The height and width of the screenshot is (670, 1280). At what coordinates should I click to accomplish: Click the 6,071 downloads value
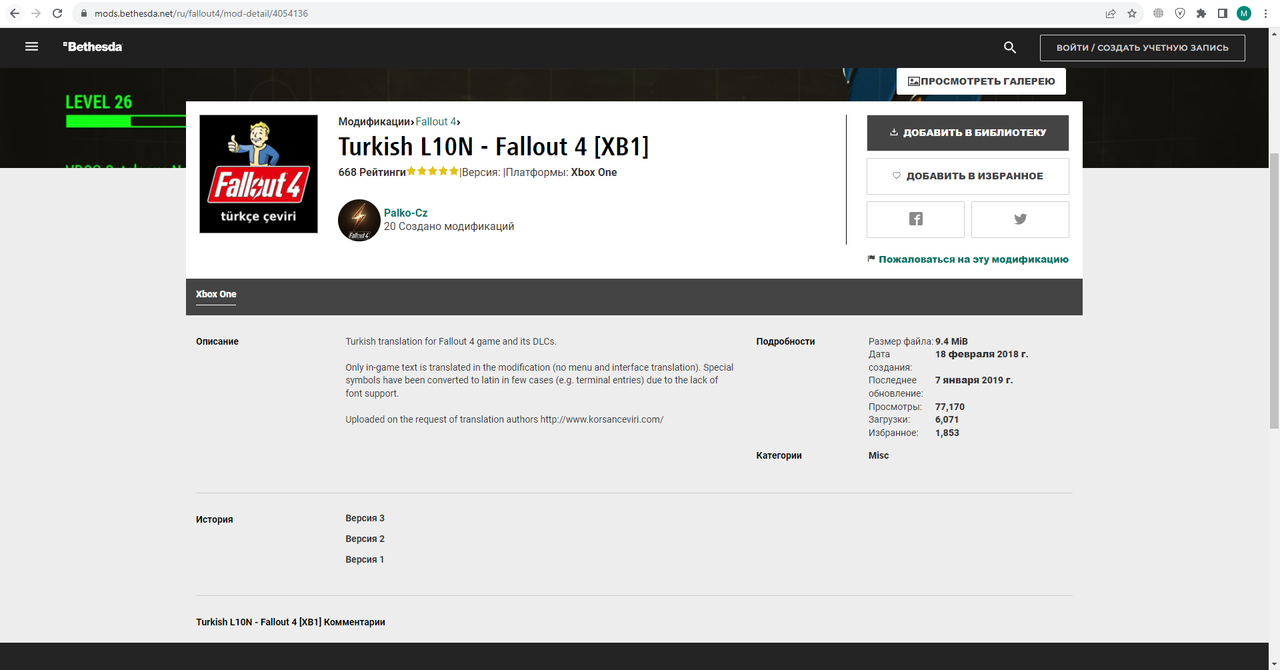point(947,420)
